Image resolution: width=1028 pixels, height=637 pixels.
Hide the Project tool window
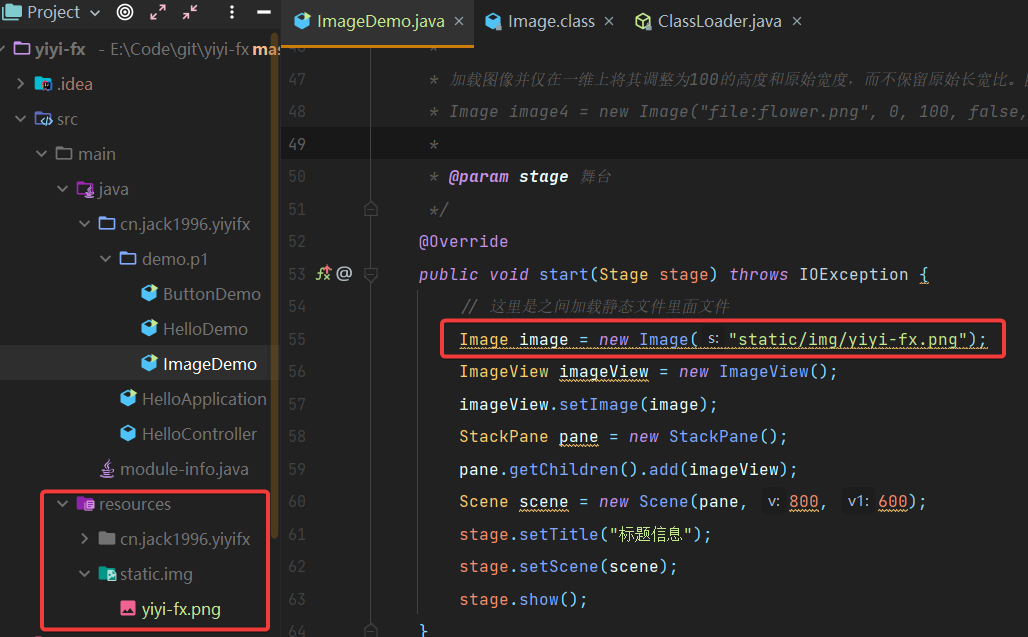[x=264, y=12]
